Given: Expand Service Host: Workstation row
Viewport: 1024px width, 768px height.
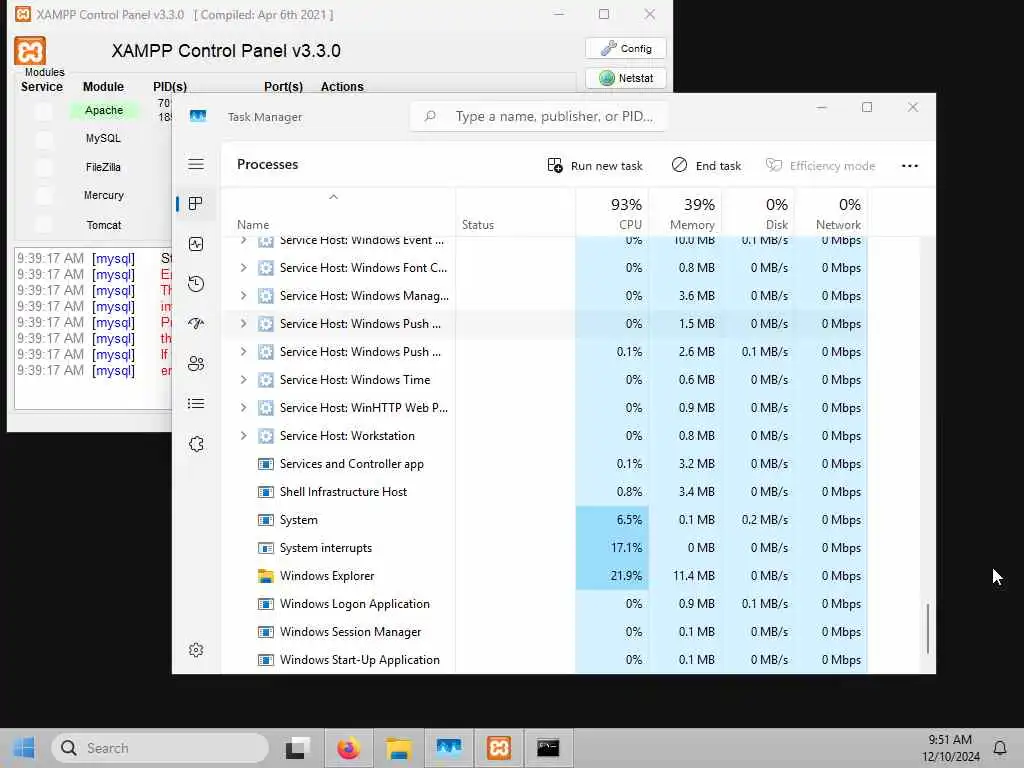Looking at the screenshot, I should (243, 436).
